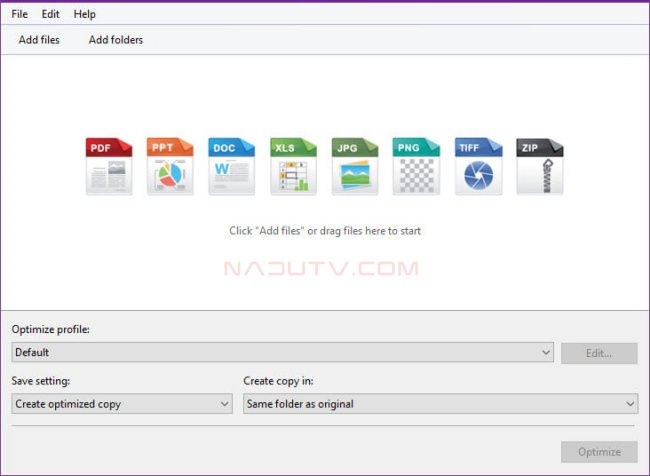Choose Add files in the toolbar

tap(39, 40)
